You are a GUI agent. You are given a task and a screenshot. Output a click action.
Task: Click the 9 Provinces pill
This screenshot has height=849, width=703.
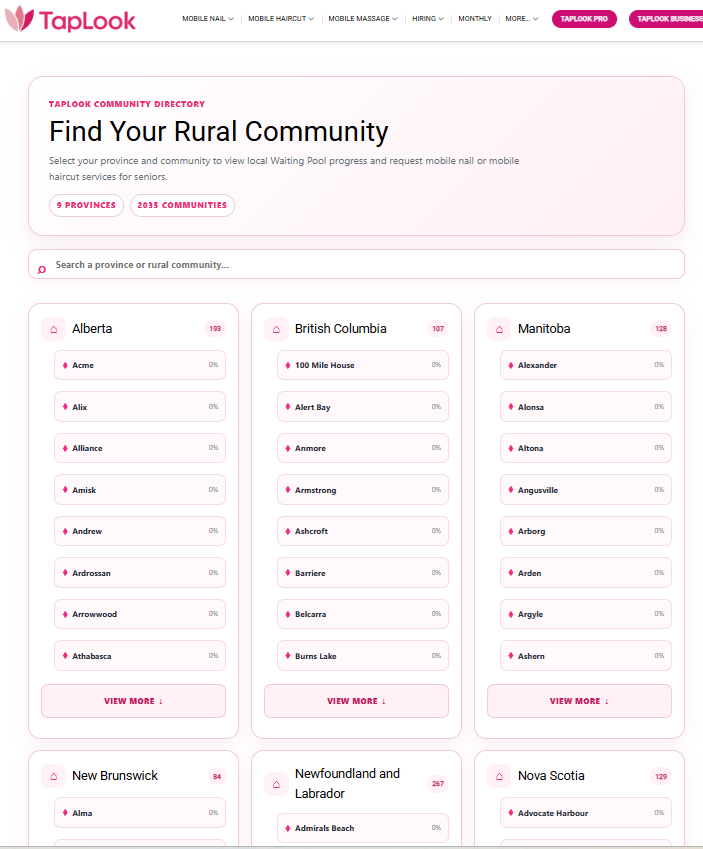pyautogui.click(x=86, y=205)
